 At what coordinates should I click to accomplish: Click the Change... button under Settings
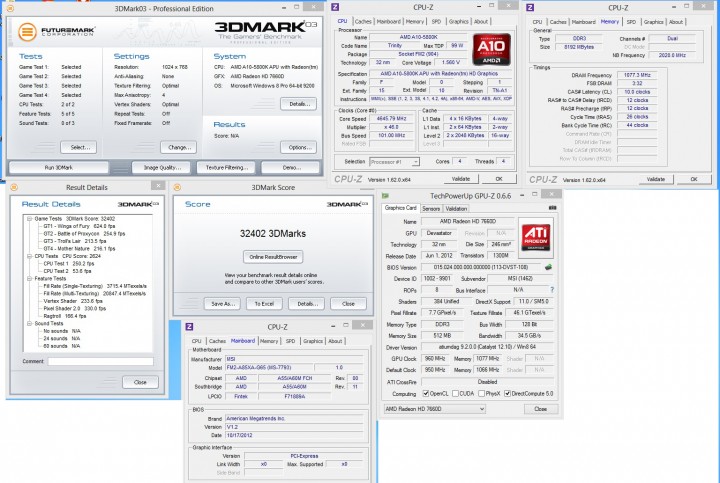[179, 147]
